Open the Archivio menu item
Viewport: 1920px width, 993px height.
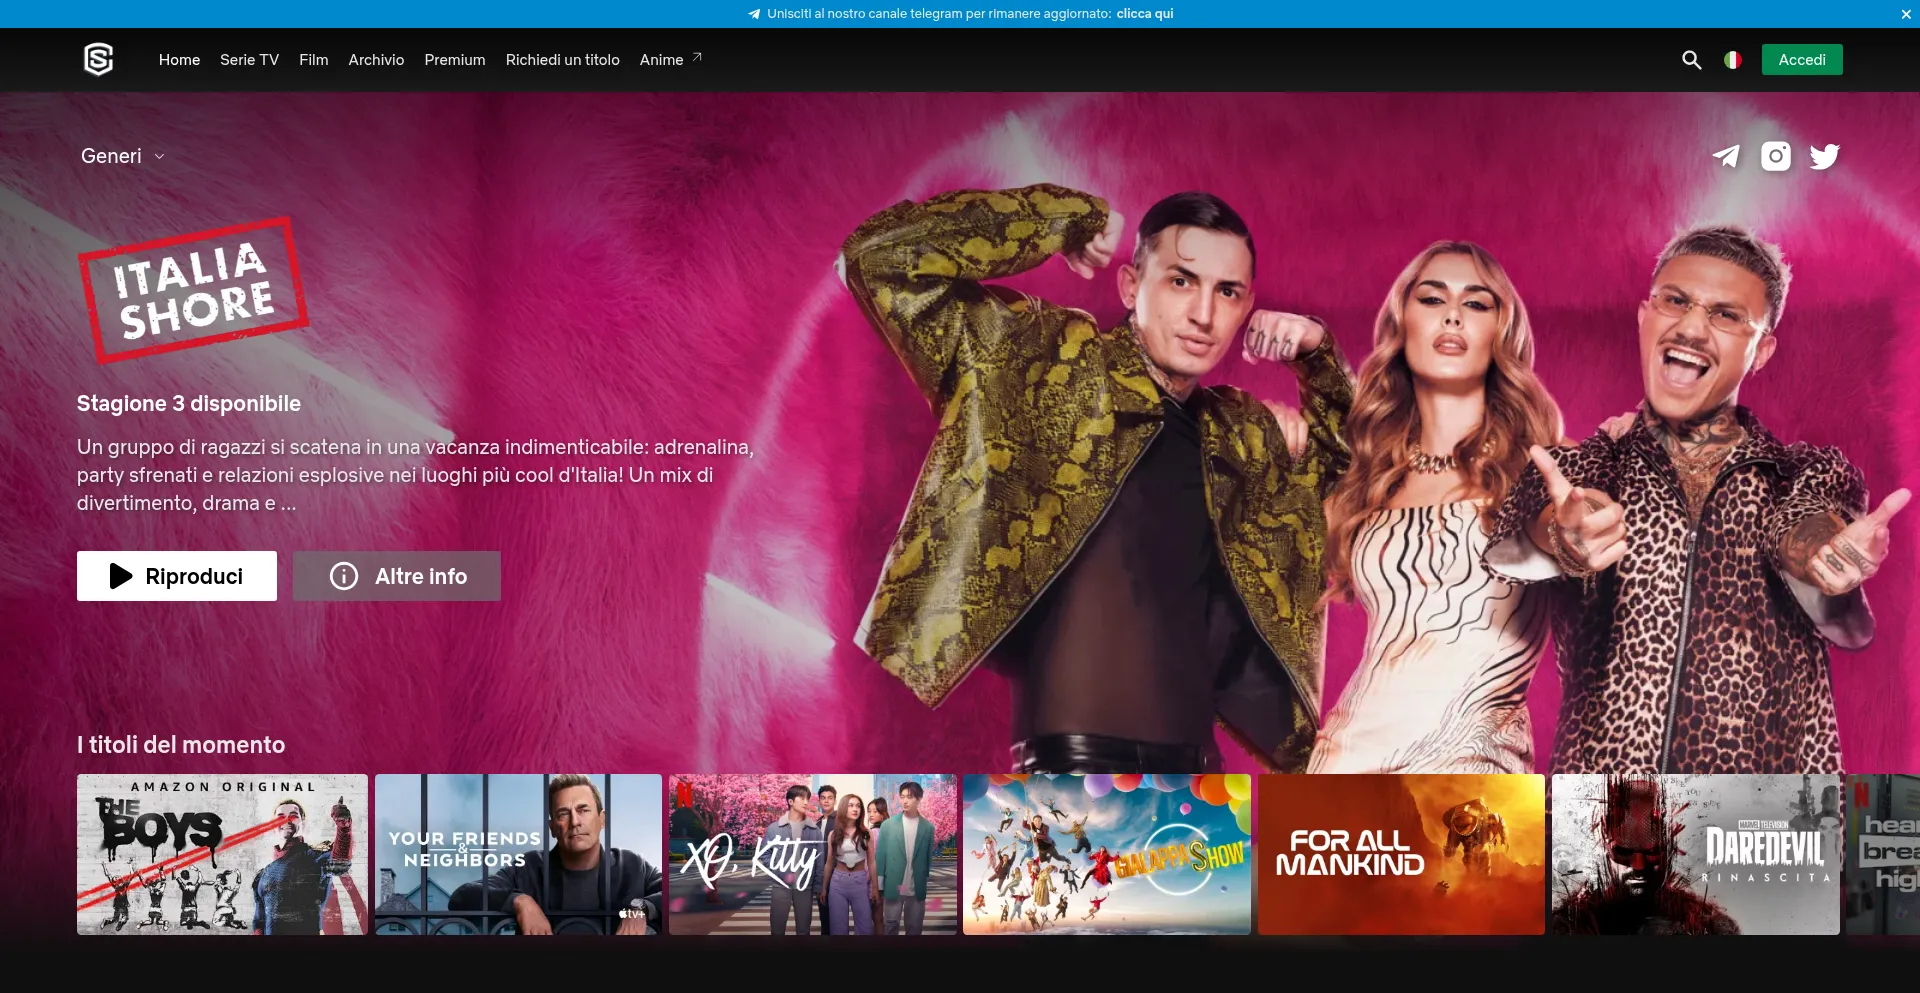click(x=376, y=60)
